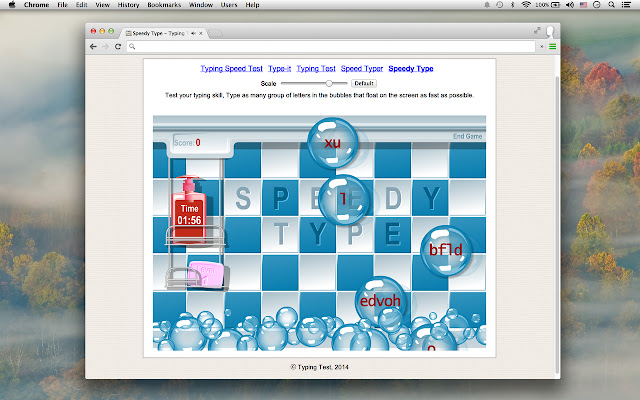
Task: Click the red soap dispenser timer
Action: [189, 210]
